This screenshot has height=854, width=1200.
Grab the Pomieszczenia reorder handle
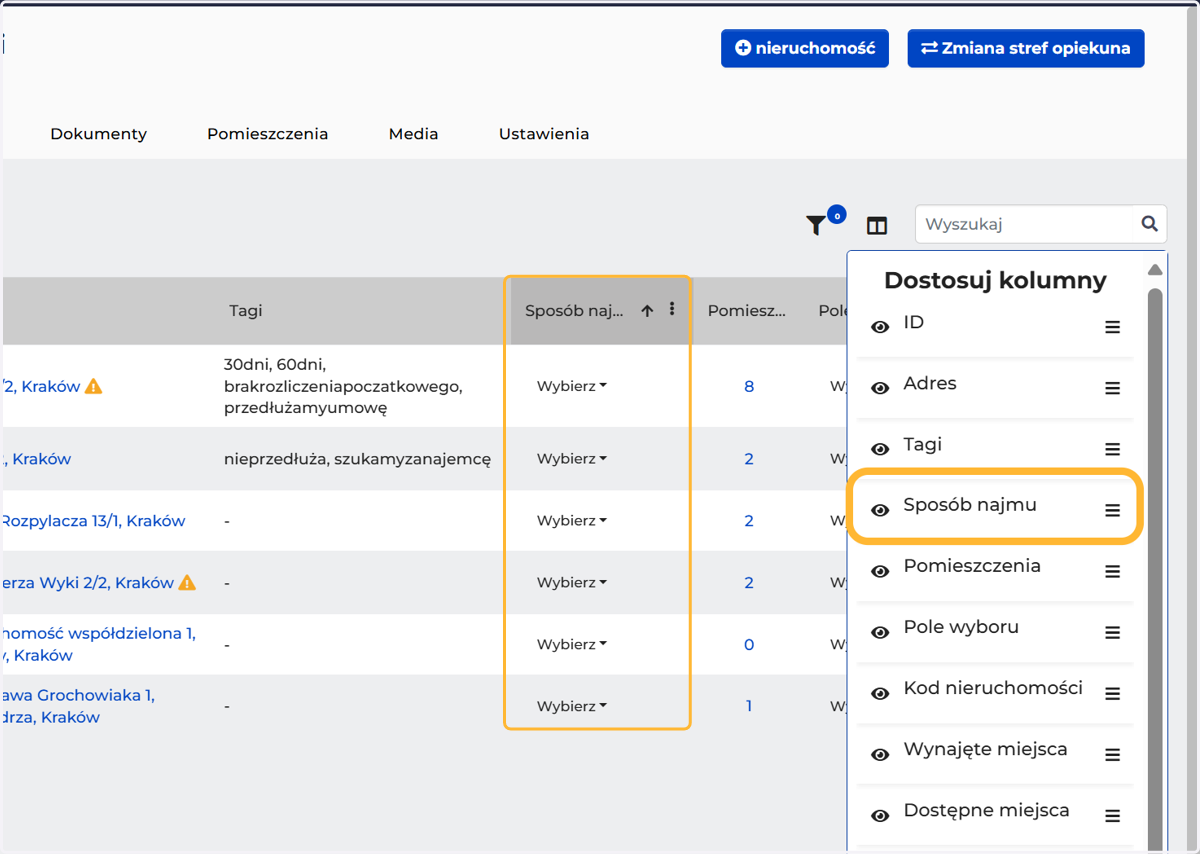[x=1112, y=571]
